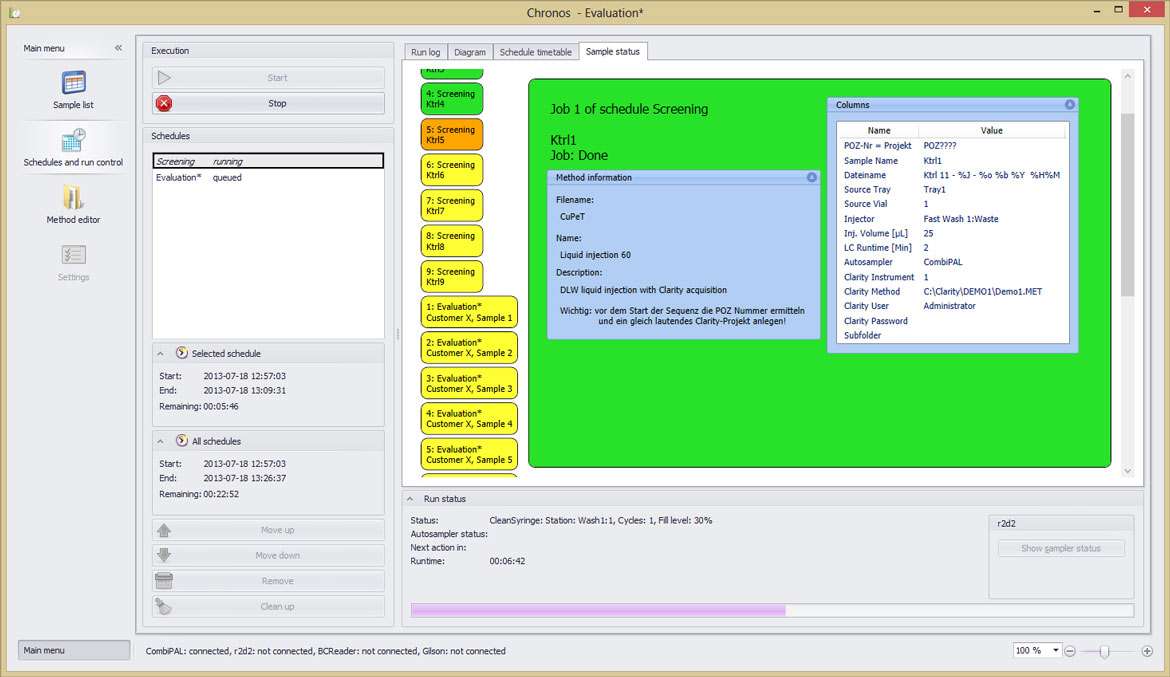Click the zoom in plus icon
Image resolution: width=1170 pixels, height=677 pixels.
click(x=1147, y=651)
